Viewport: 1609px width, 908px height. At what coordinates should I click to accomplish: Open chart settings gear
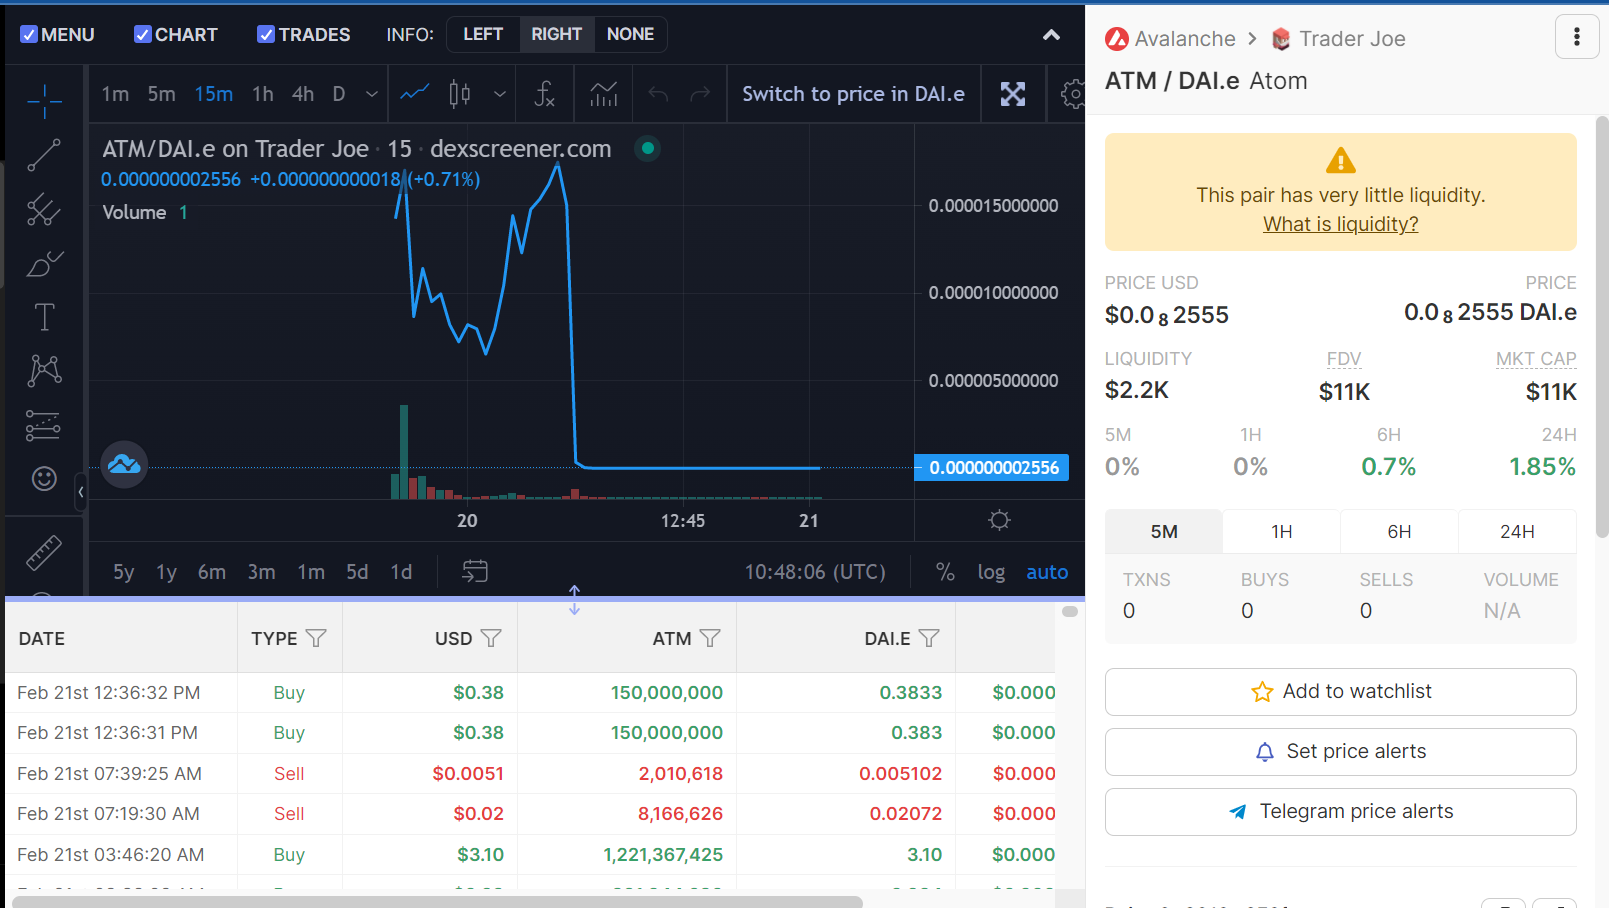point(1072,94)
